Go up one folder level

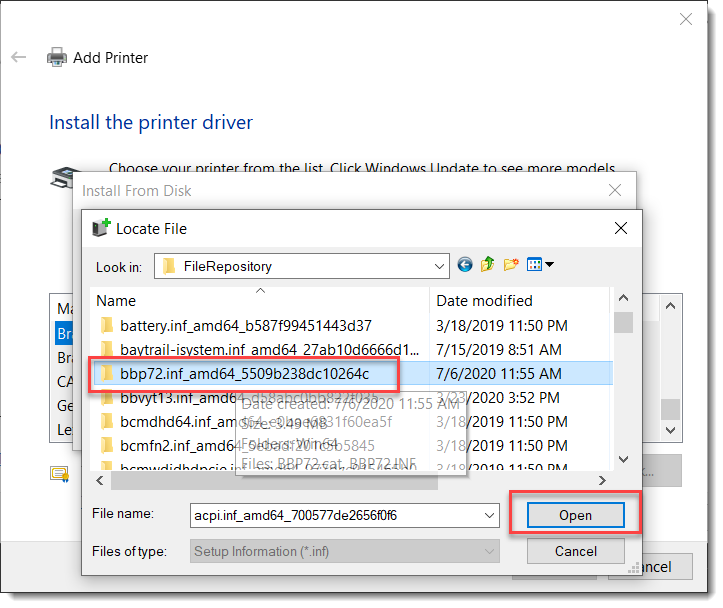coord(487,265)
